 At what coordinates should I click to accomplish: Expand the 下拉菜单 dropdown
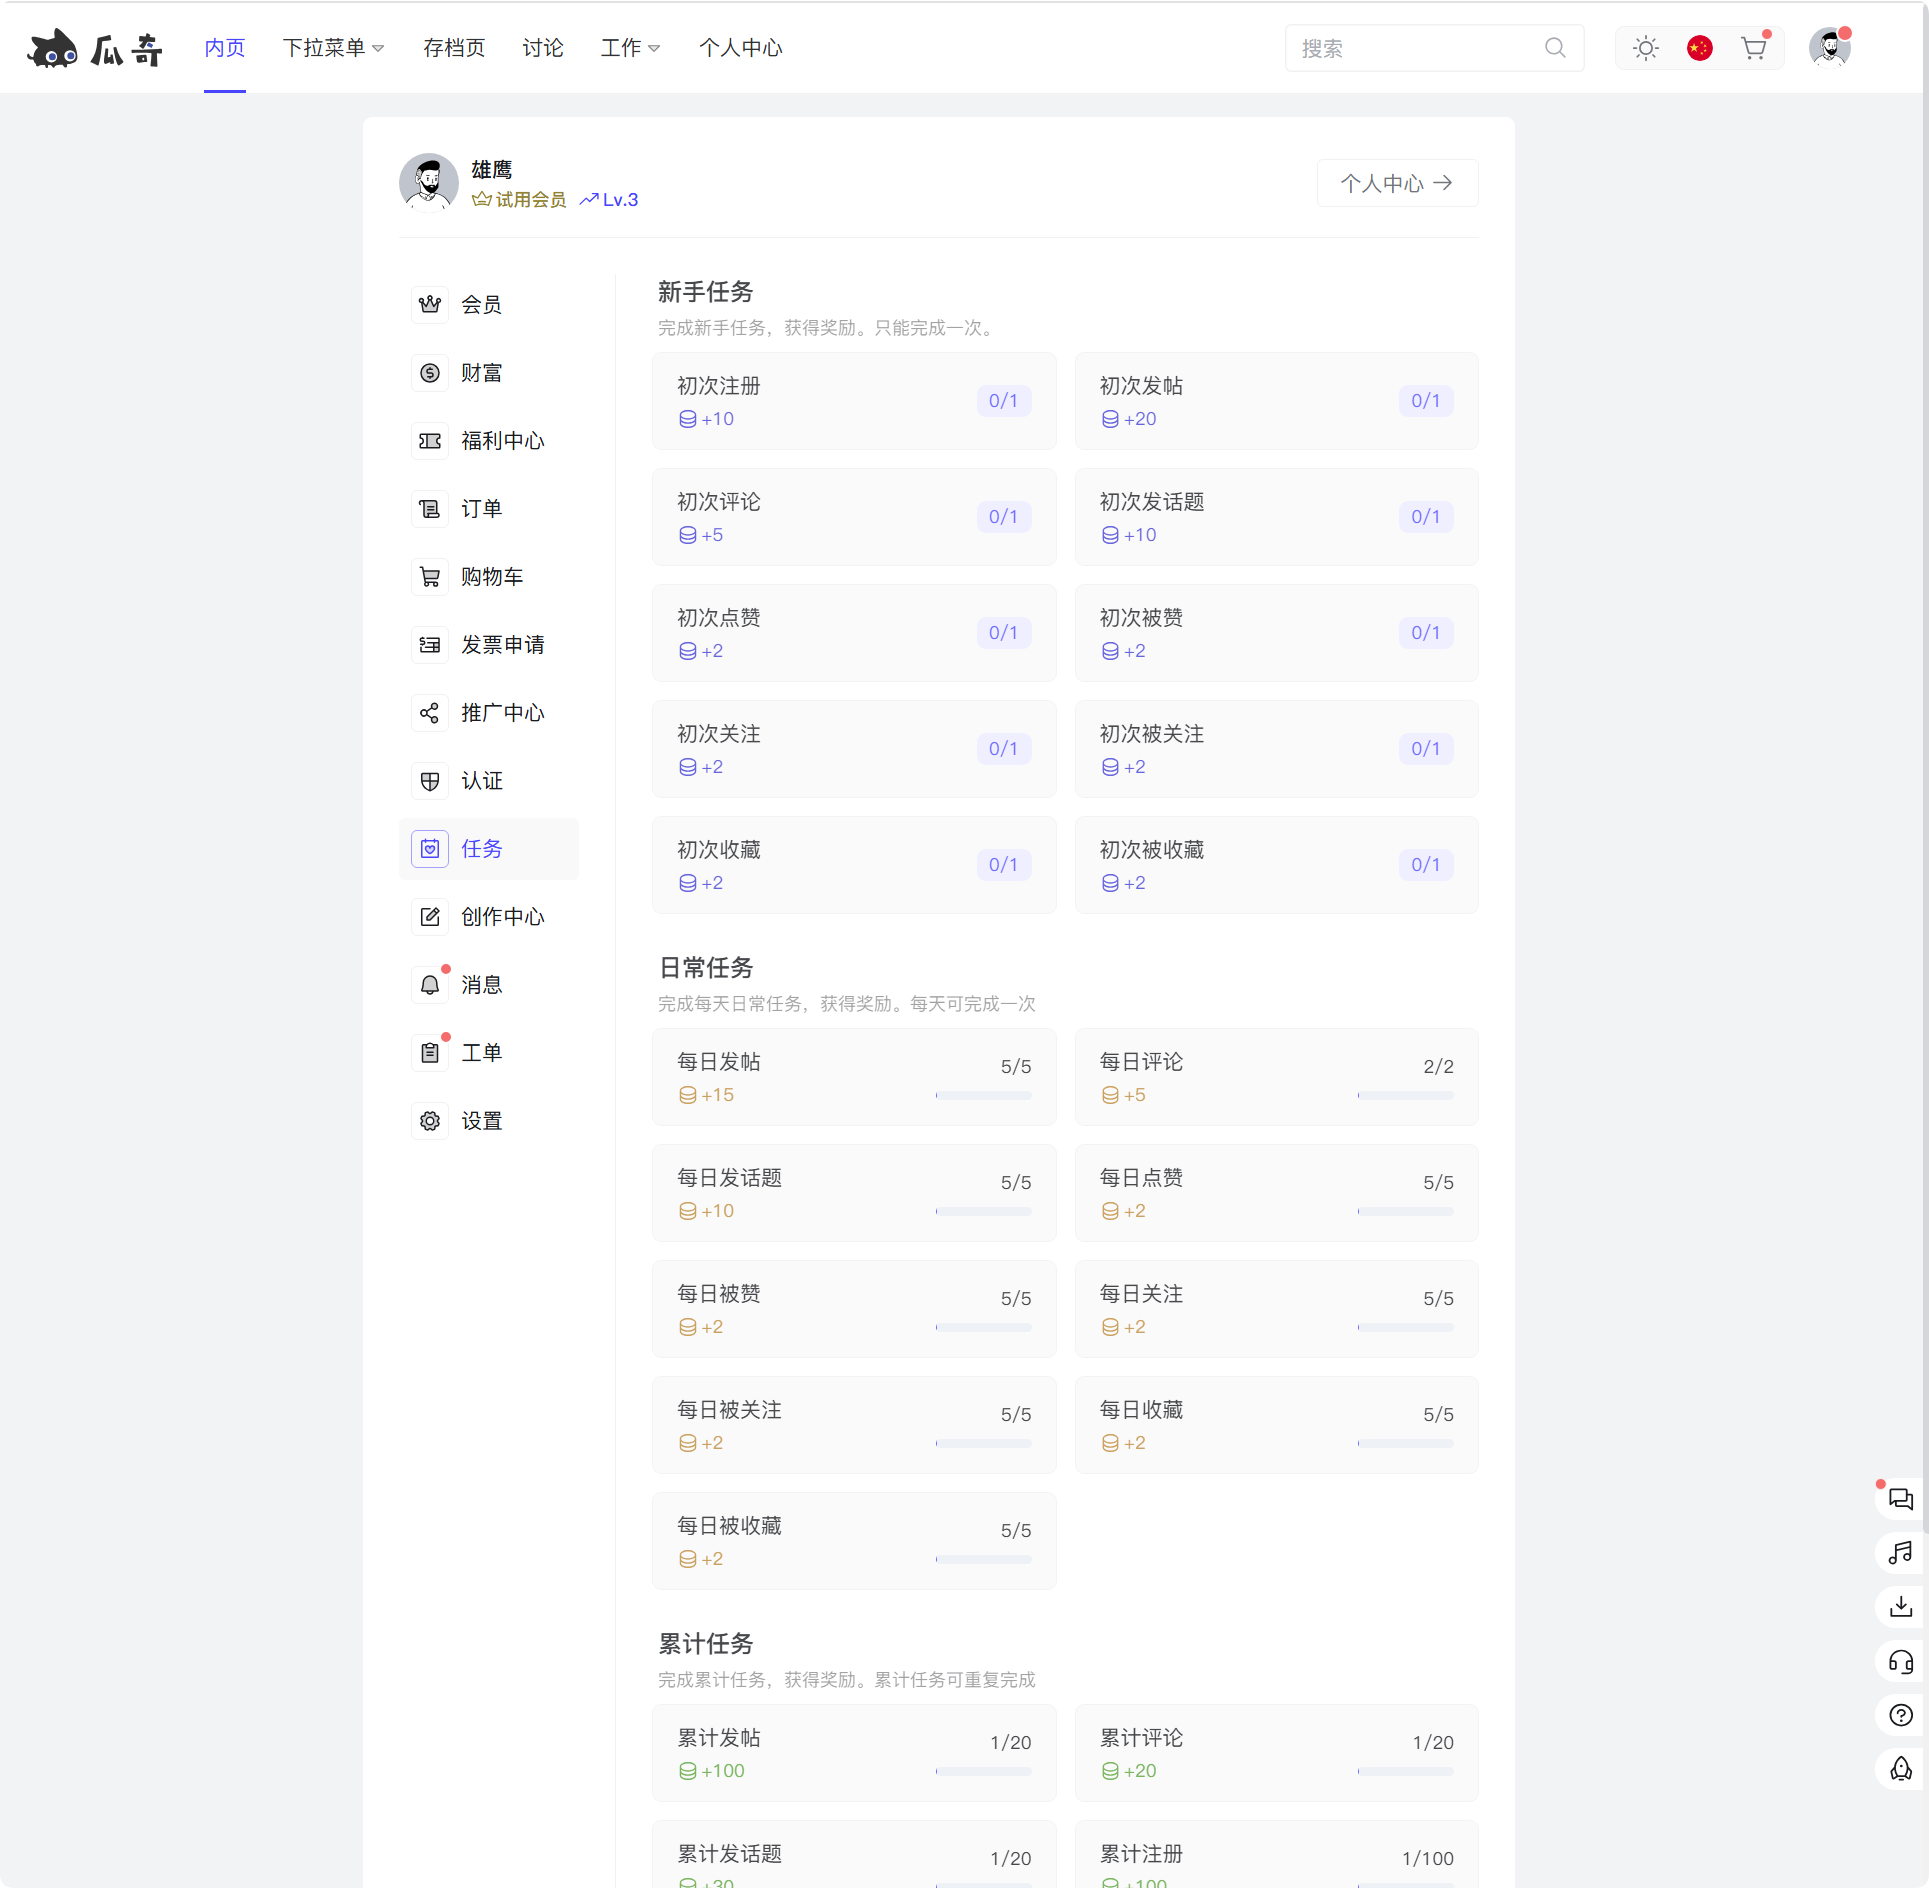334,47
